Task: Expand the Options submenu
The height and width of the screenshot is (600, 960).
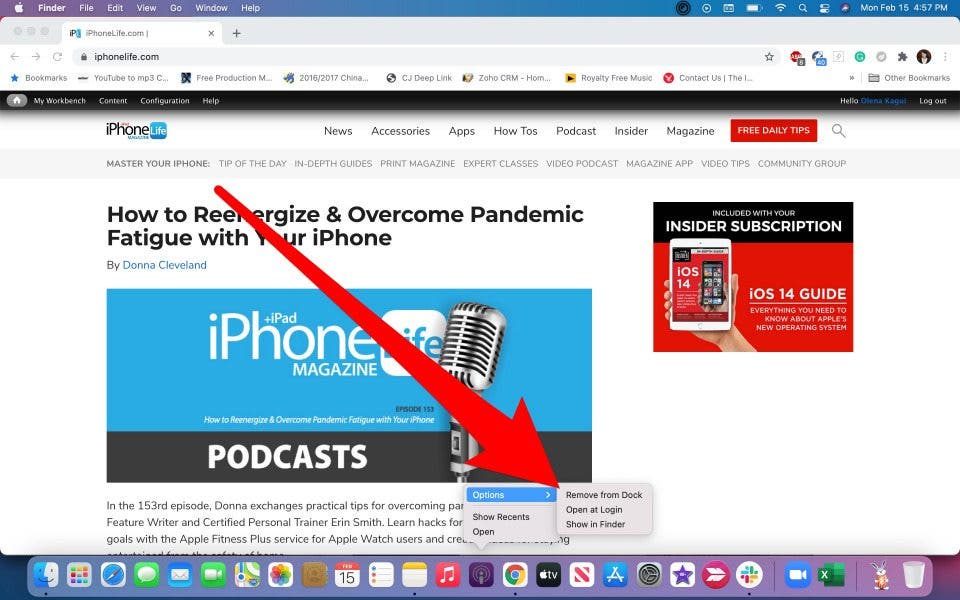Action: (511, 495)
